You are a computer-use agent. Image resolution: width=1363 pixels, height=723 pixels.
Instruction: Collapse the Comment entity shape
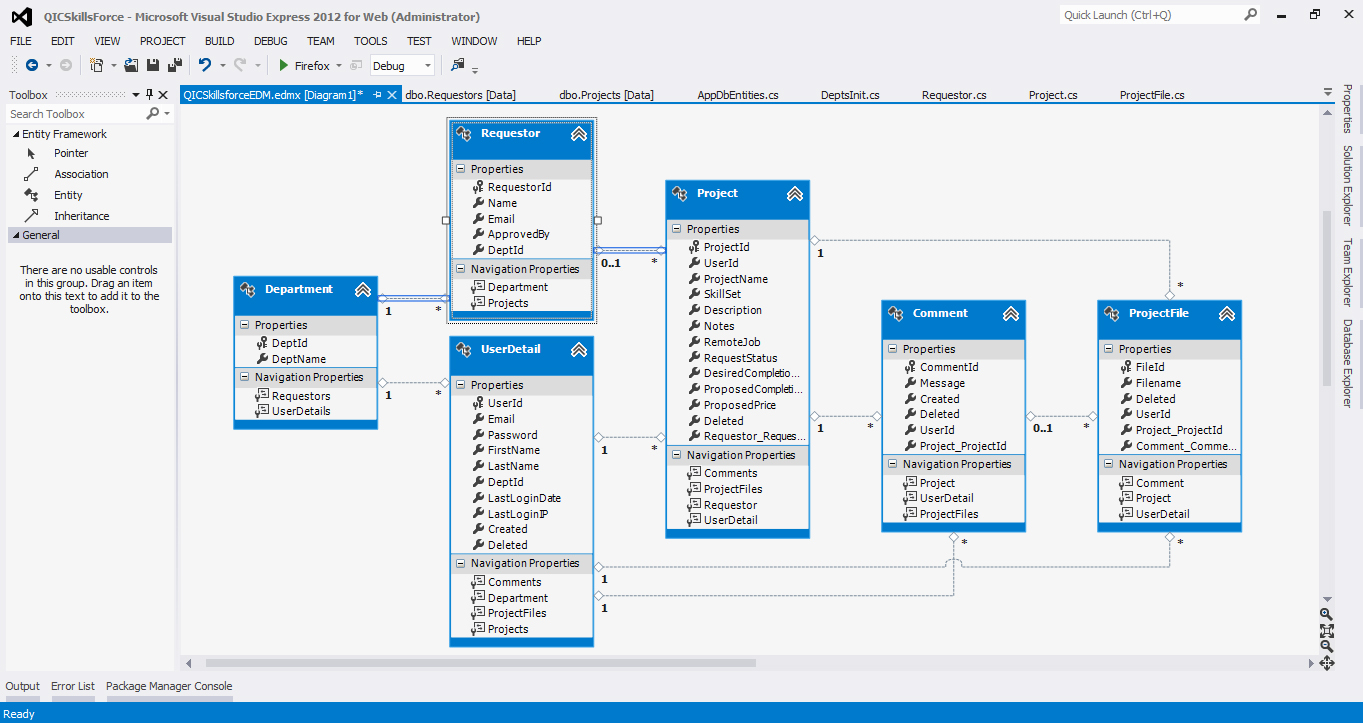(1010, 314)
